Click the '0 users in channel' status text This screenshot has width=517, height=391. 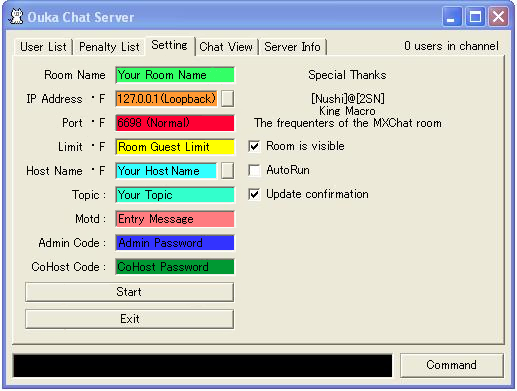[451, 46]
